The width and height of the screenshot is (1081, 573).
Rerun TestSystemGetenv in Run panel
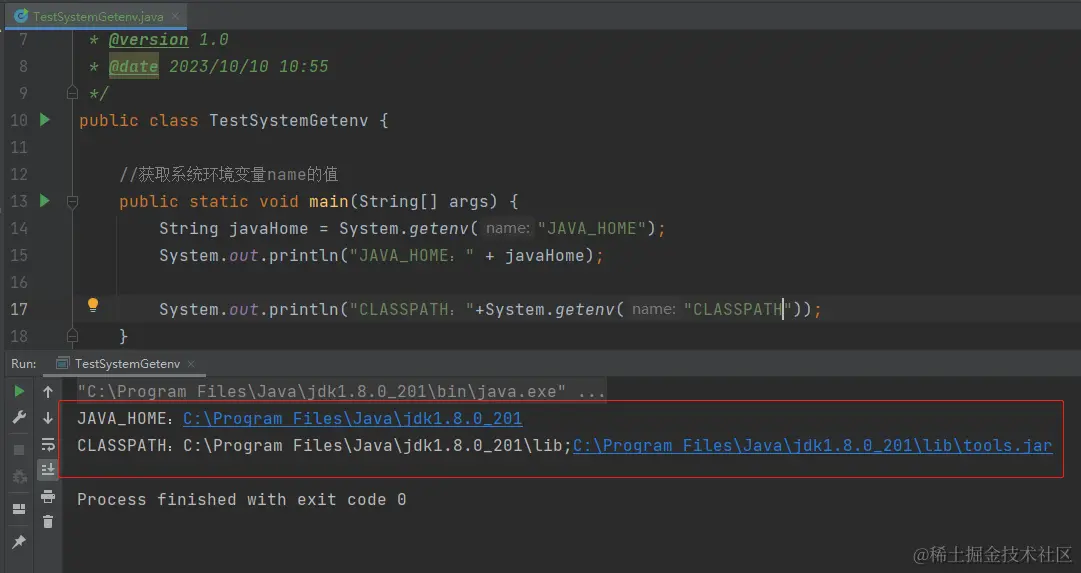pyautogui.click(x=19, y=392)
